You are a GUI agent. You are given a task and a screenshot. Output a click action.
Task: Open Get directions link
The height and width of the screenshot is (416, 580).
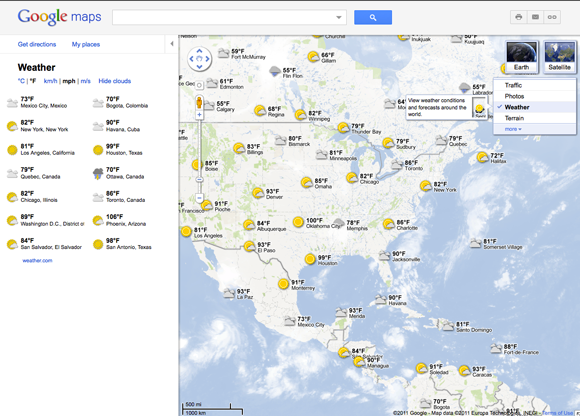[x=37, y=44]
